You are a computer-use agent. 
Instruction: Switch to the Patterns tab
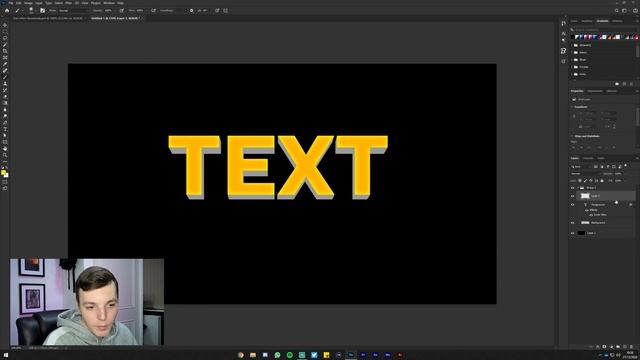pos(618,21)
